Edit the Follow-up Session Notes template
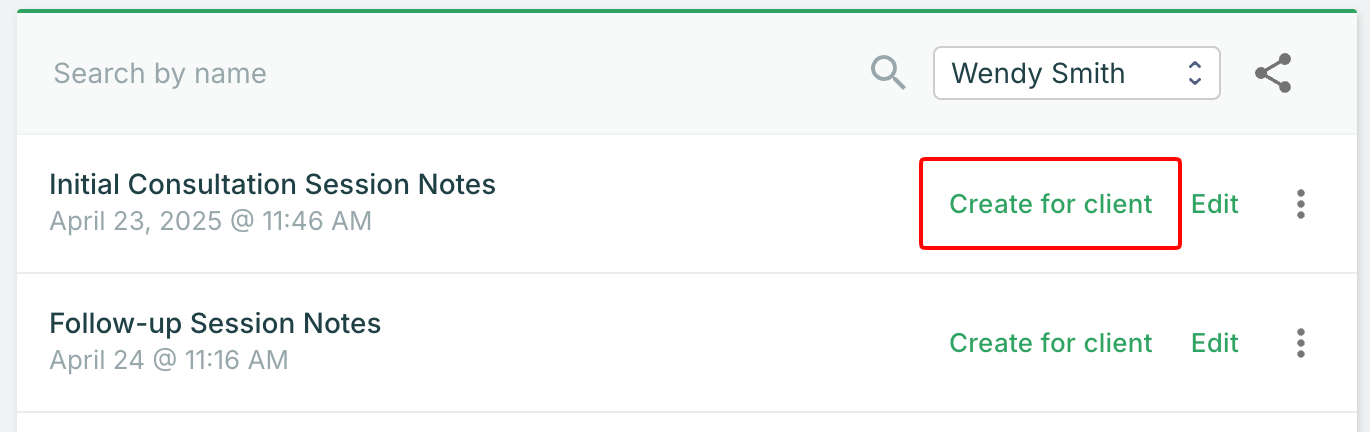This screenshot has width=1370, height=432. (x=1214, y=343)
